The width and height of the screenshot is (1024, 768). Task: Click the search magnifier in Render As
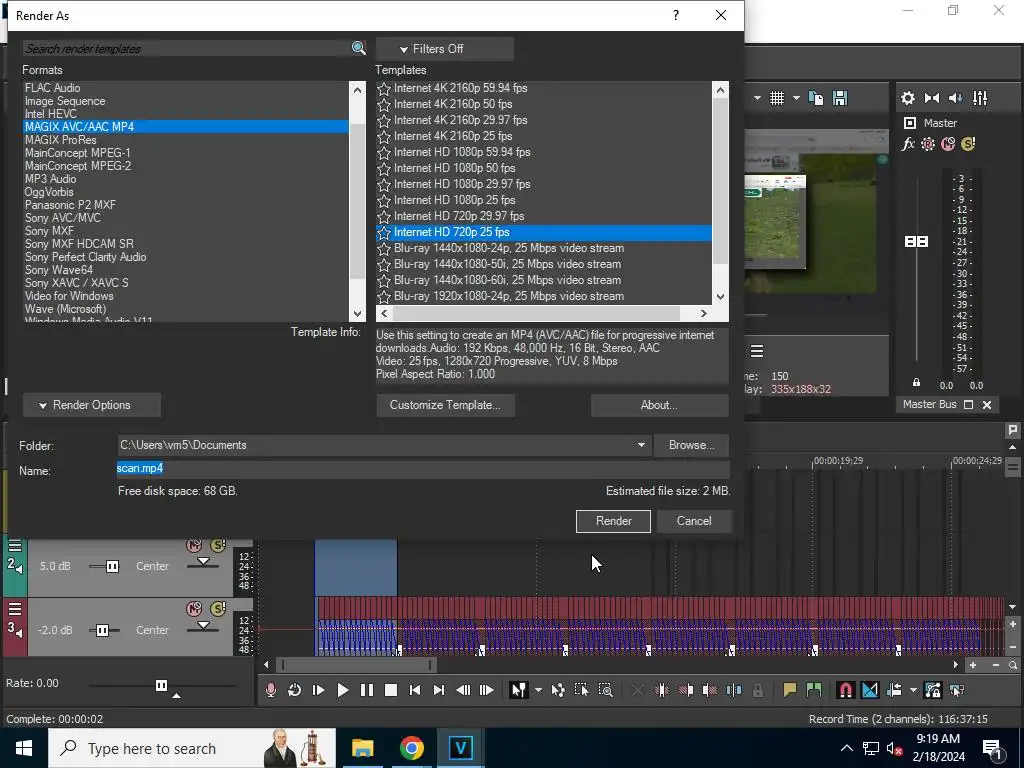pyautogui.click(x=359, y=48)
